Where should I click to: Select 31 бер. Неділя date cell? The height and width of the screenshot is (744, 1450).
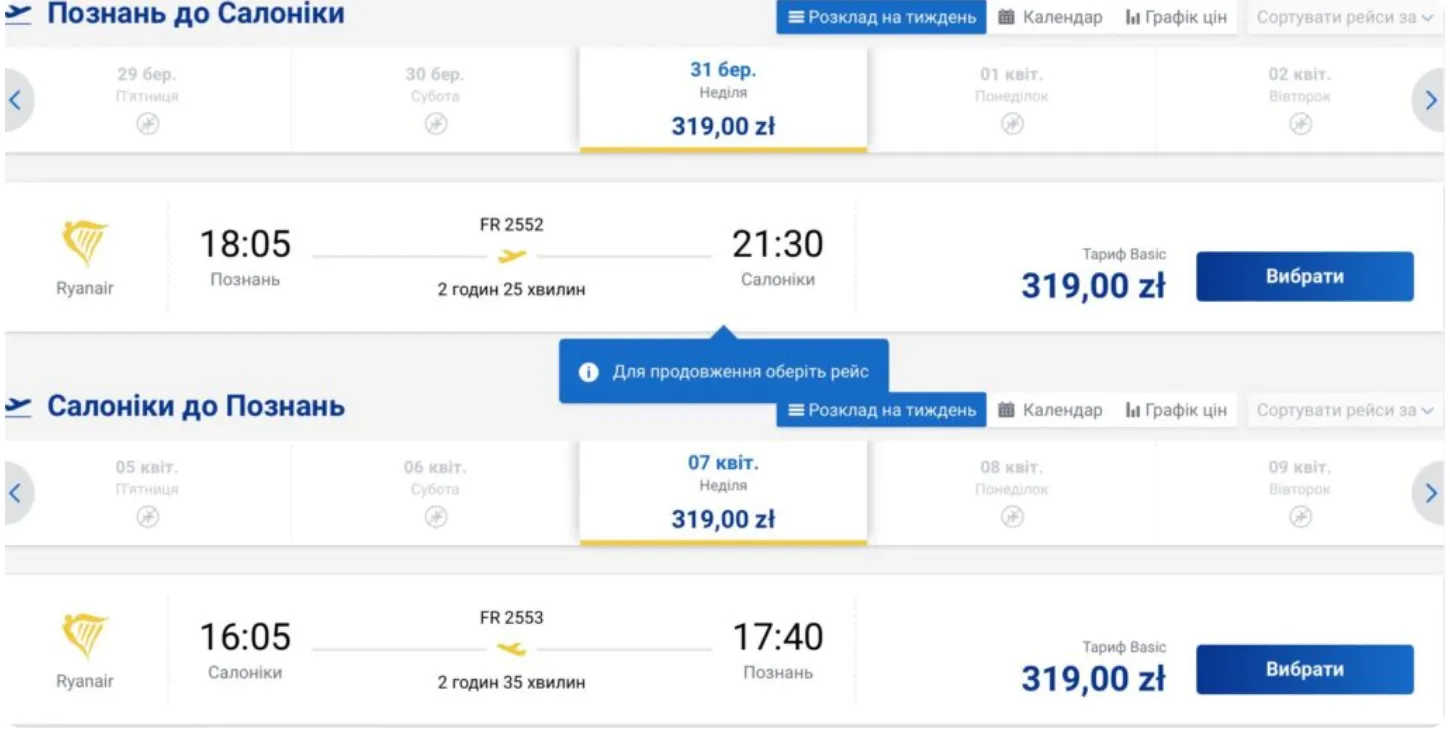[x=723, y=100]
